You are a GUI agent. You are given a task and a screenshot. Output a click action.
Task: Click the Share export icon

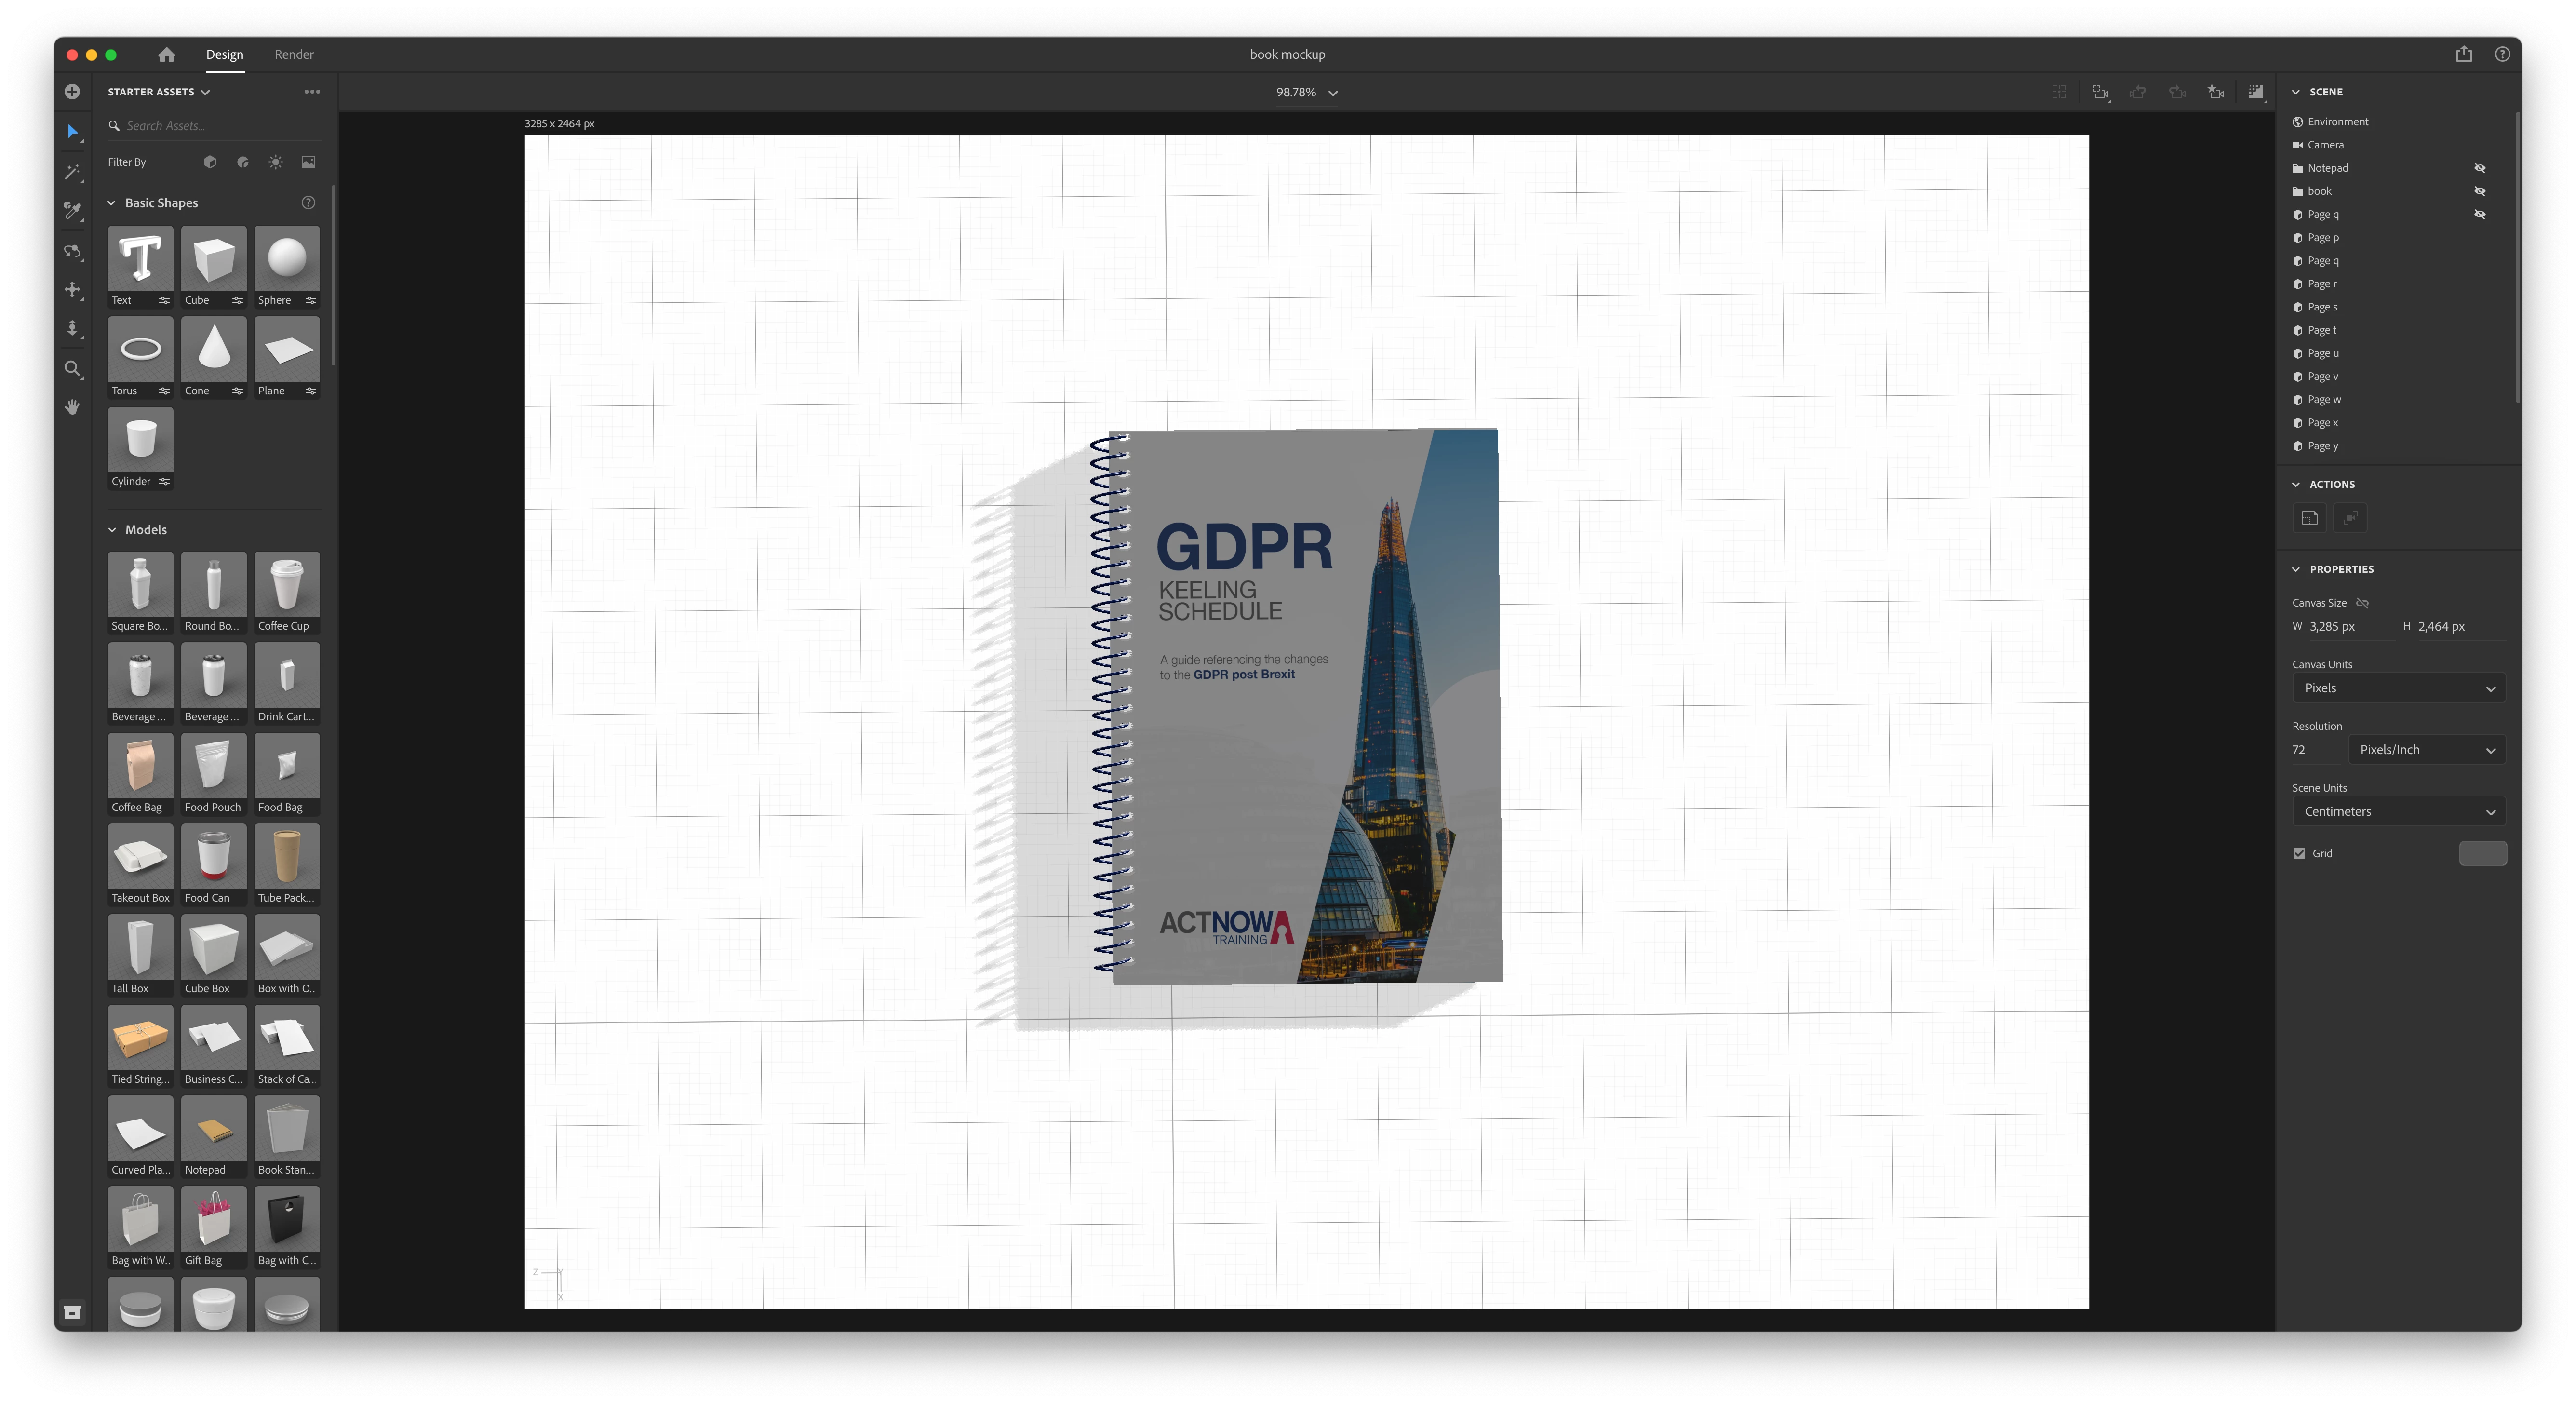click(2463, 55)
